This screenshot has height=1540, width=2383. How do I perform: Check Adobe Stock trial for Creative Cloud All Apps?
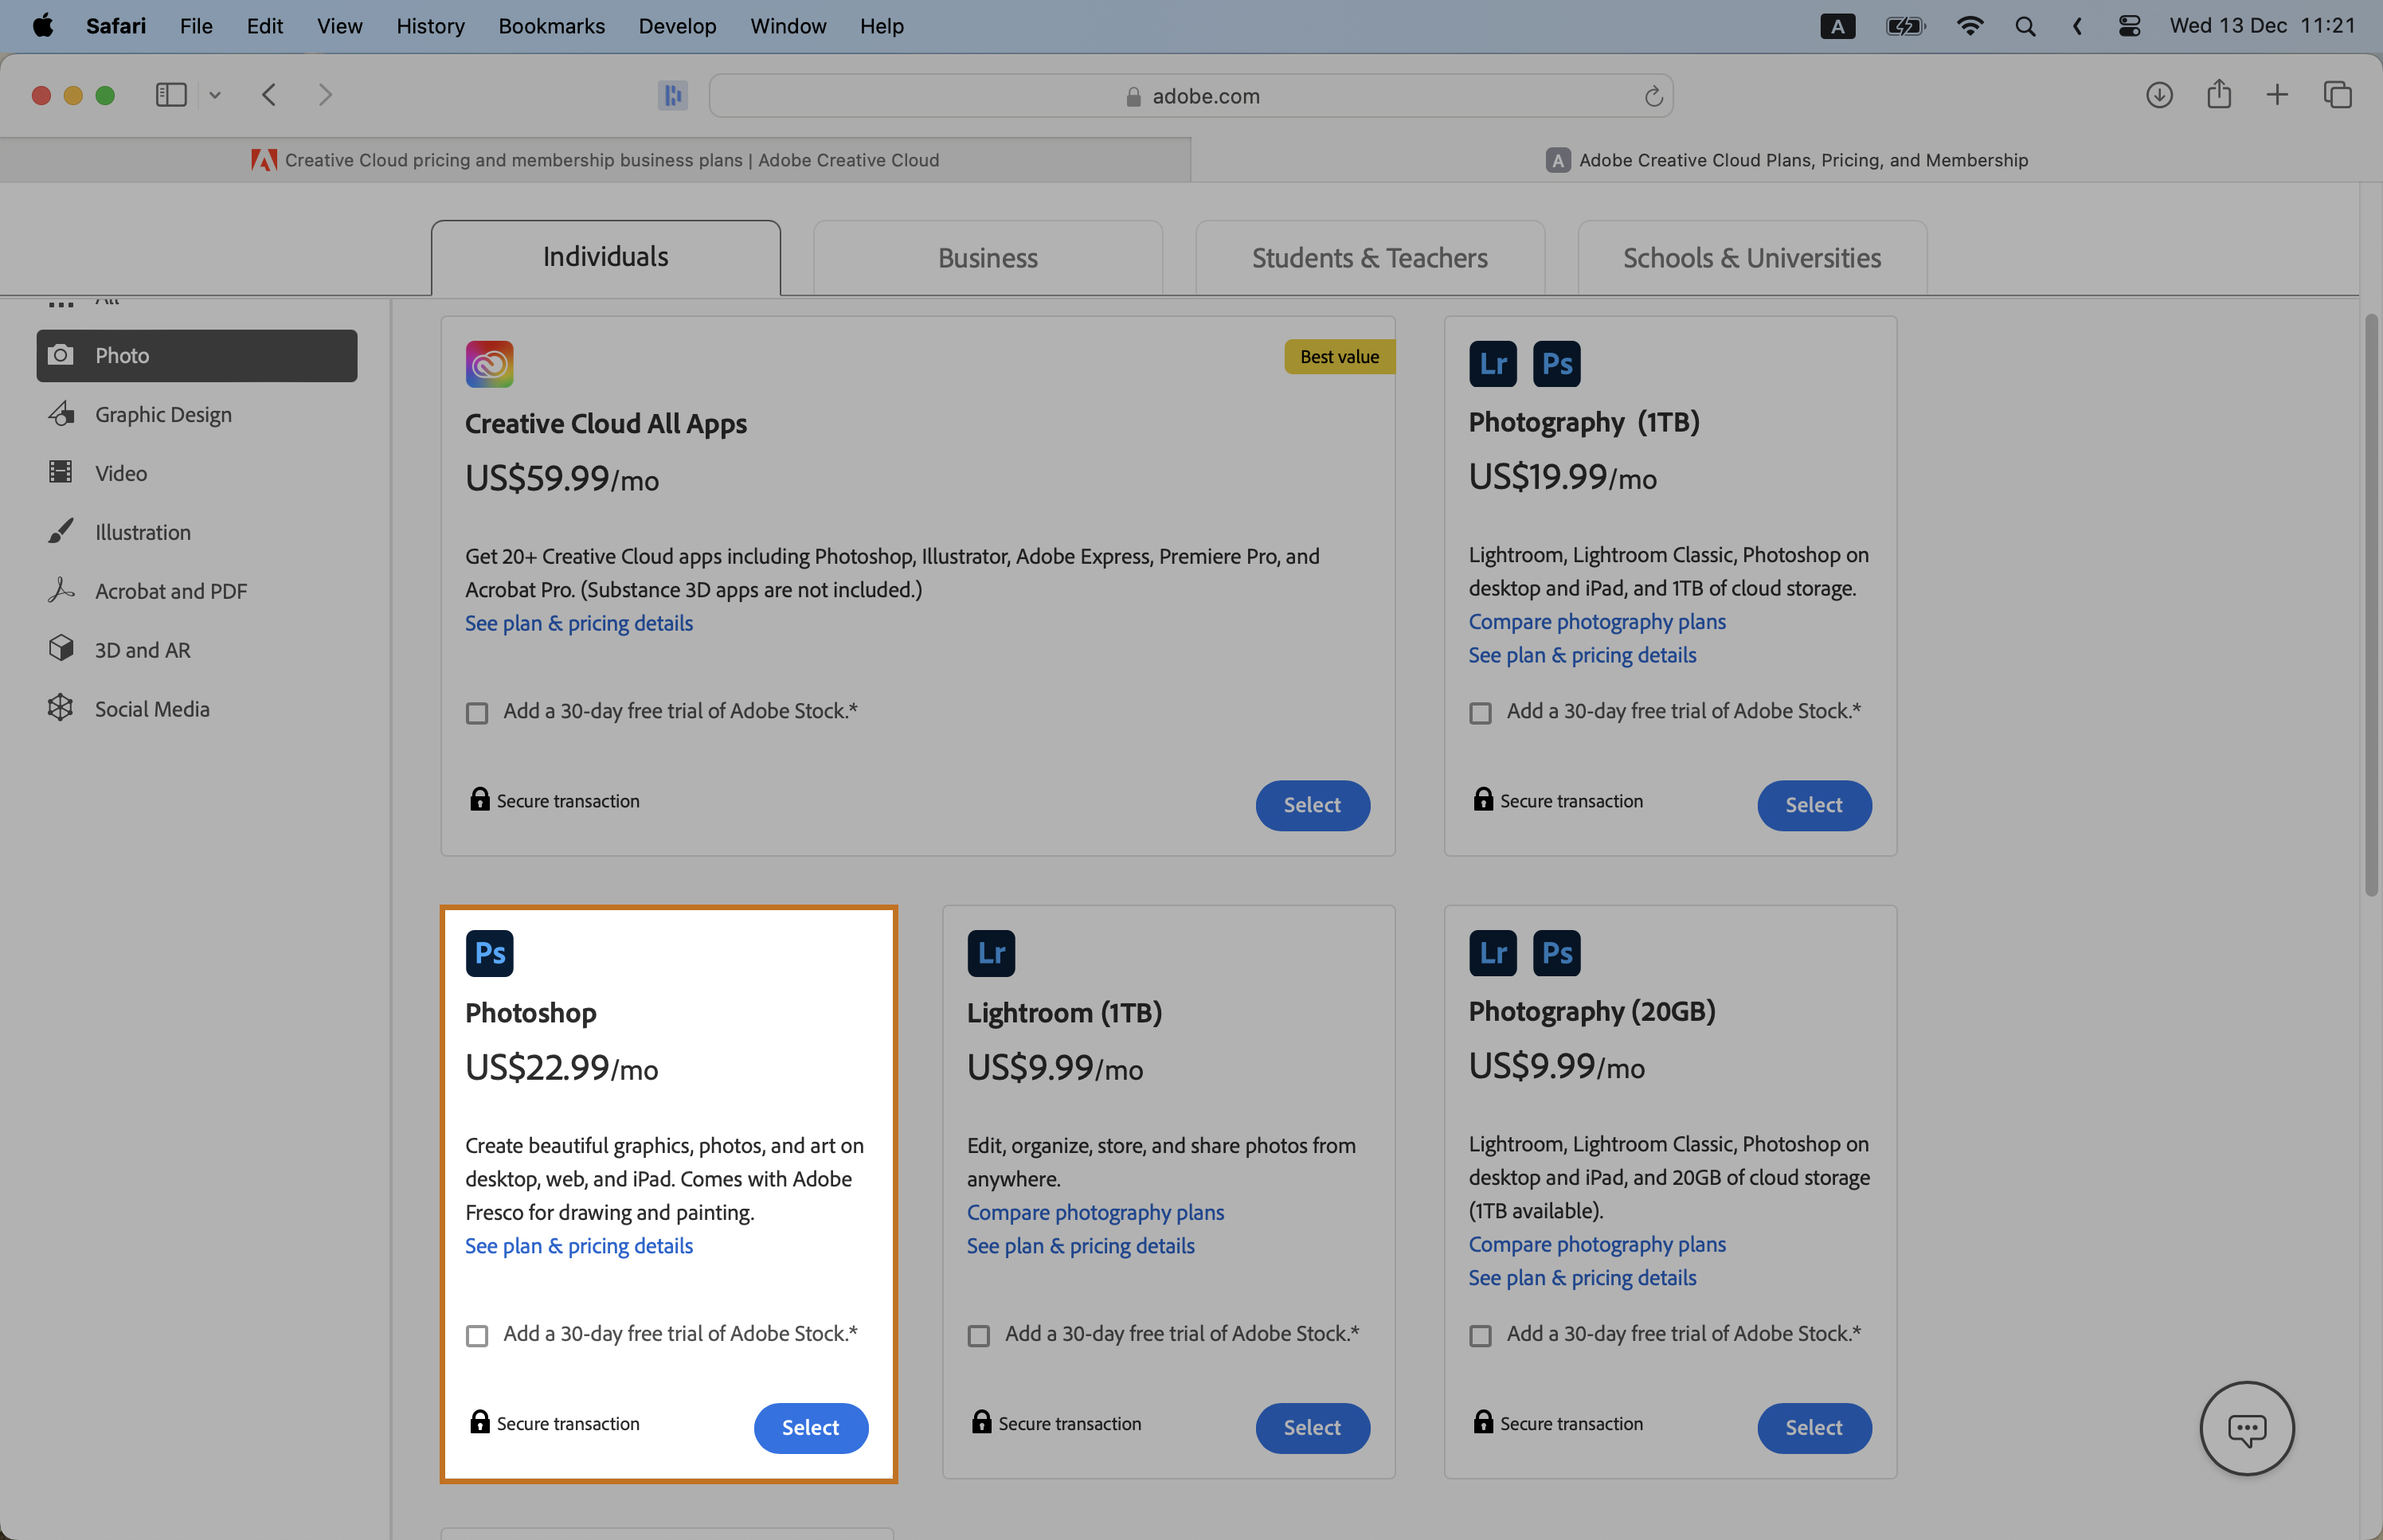click(477, 713)
